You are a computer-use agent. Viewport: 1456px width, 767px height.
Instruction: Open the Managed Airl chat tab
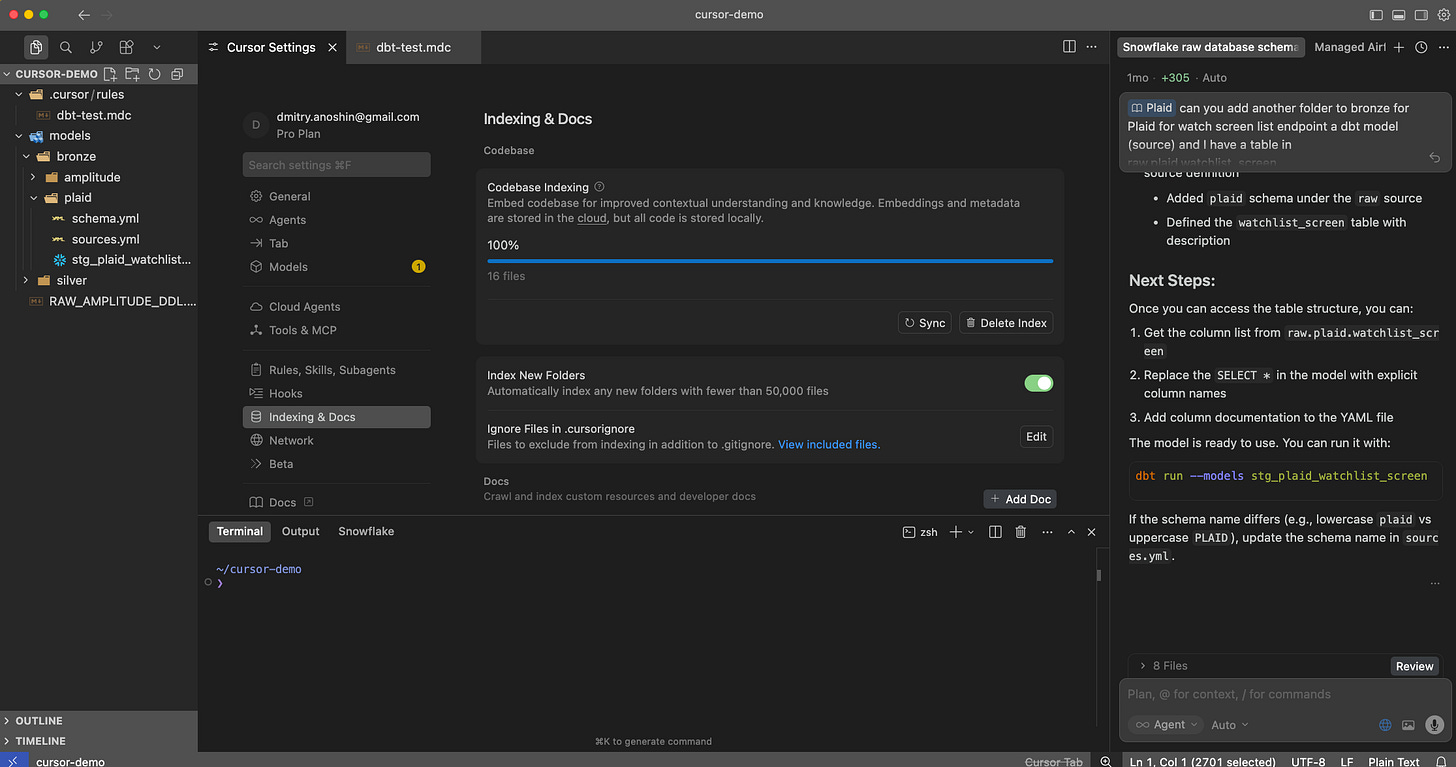click(x=1350, y=47)
